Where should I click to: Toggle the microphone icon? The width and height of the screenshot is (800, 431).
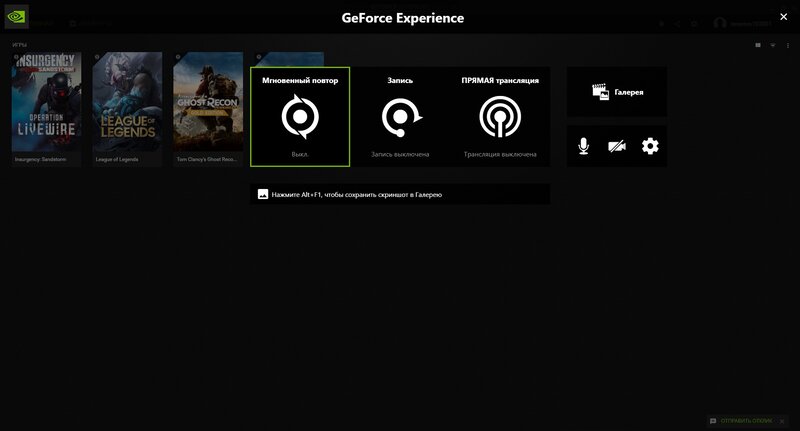584,146
